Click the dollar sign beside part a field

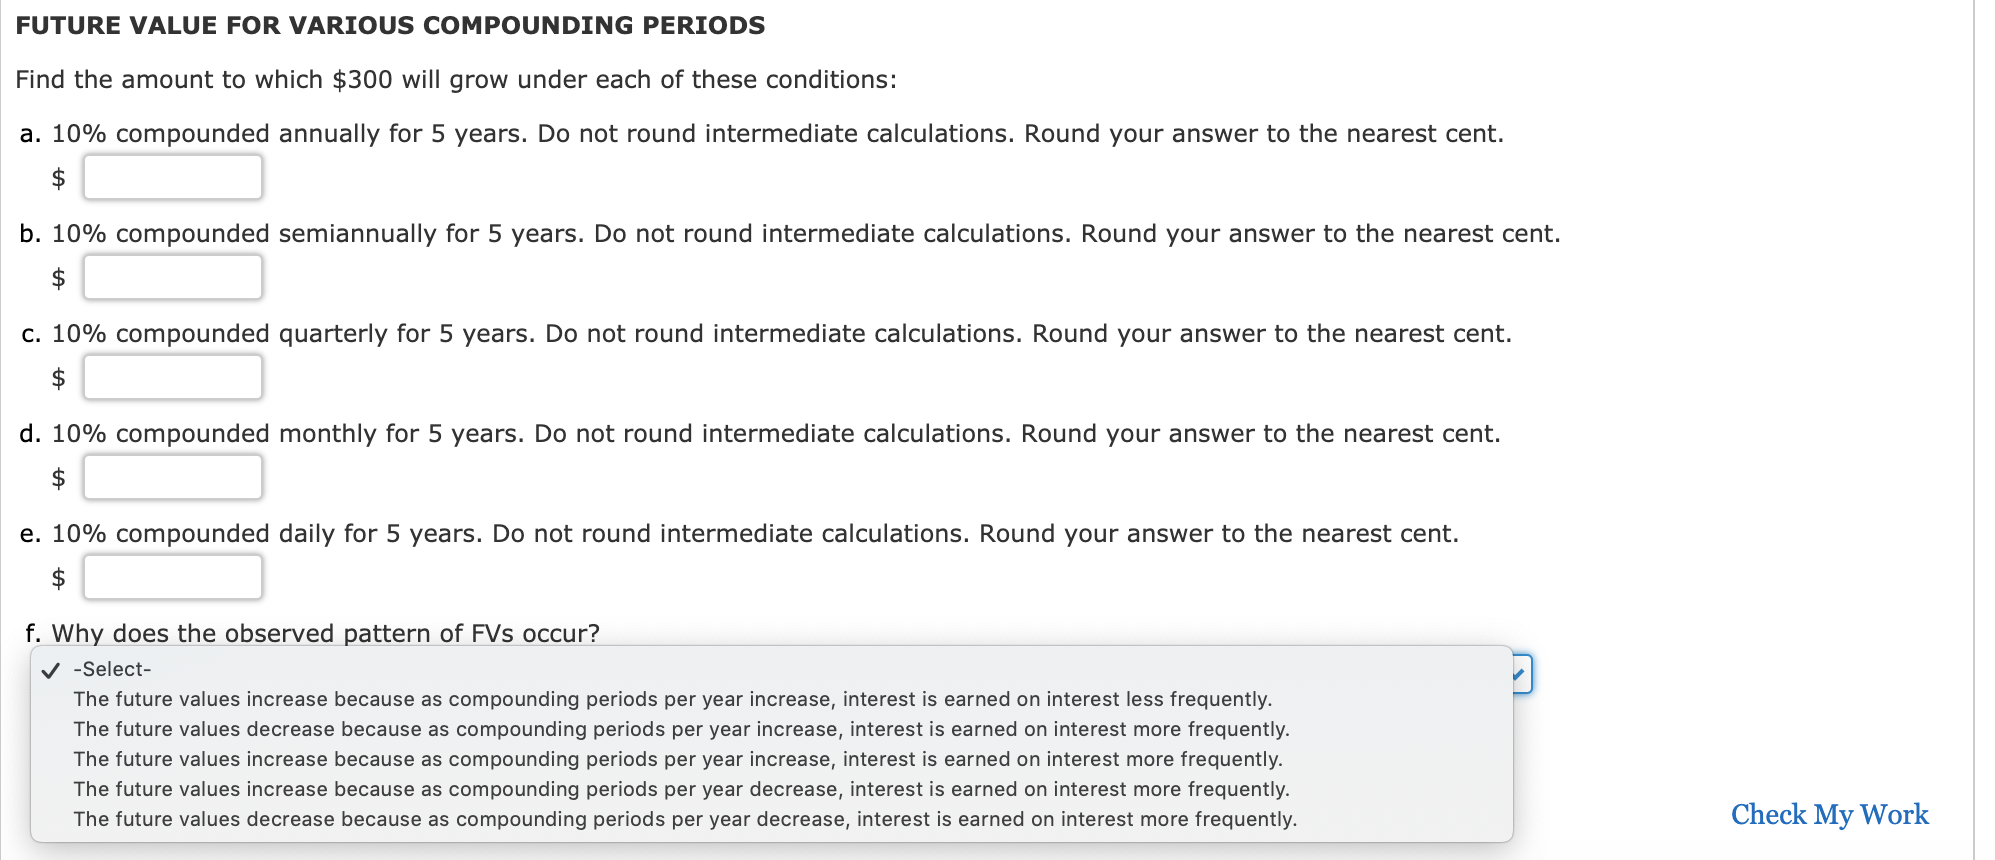58,177
